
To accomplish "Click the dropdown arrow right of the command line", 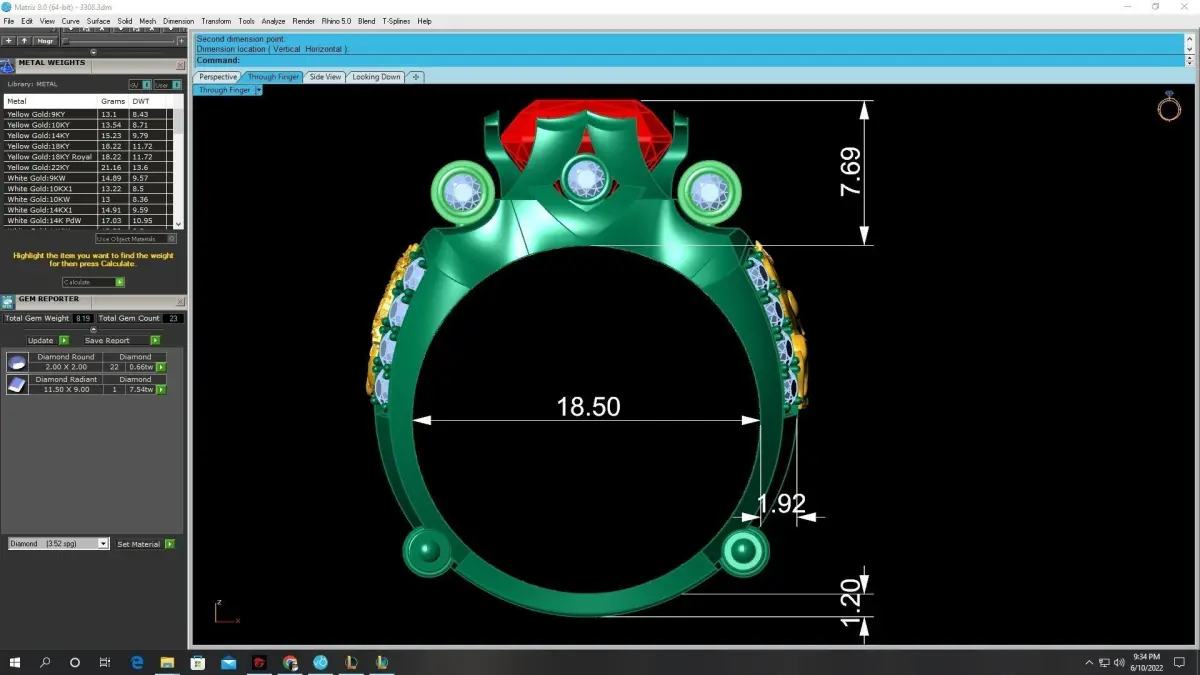I will [x=1189, y=60].
